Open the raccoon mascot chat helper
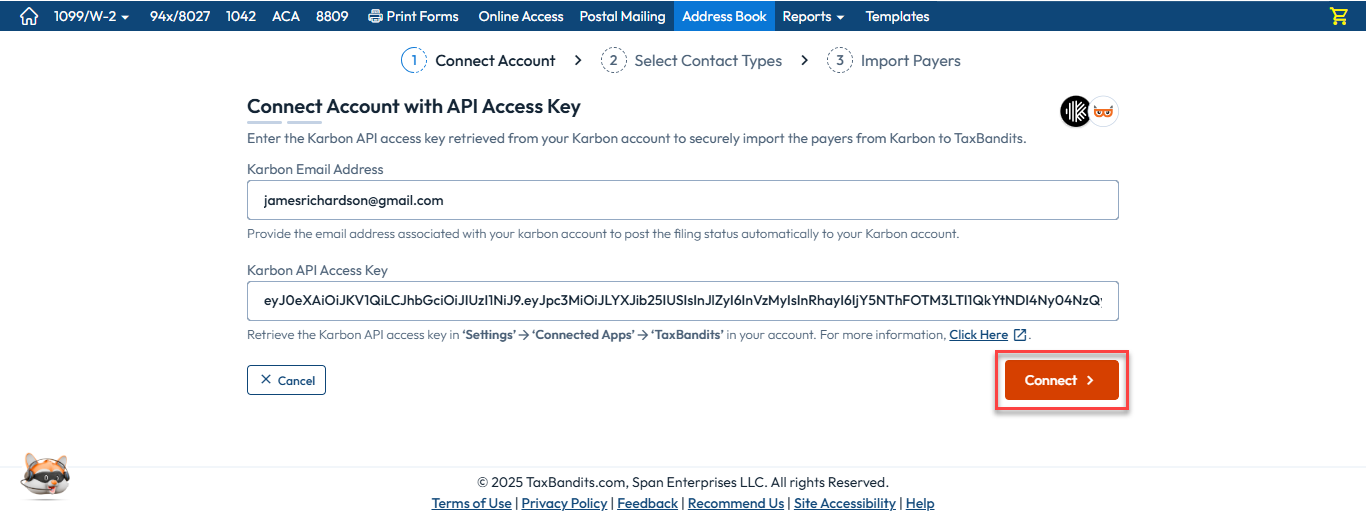Image resolution: width=1366 pixels, height=522 pixels. coord(45,475)
